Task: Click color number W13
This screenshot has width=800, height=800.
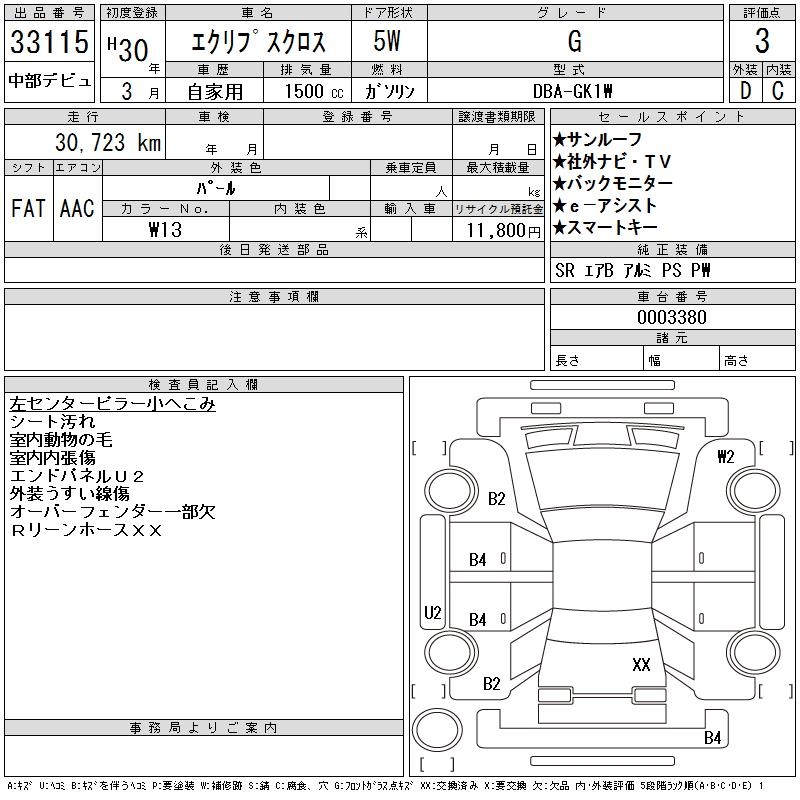Action: point(165,230)
